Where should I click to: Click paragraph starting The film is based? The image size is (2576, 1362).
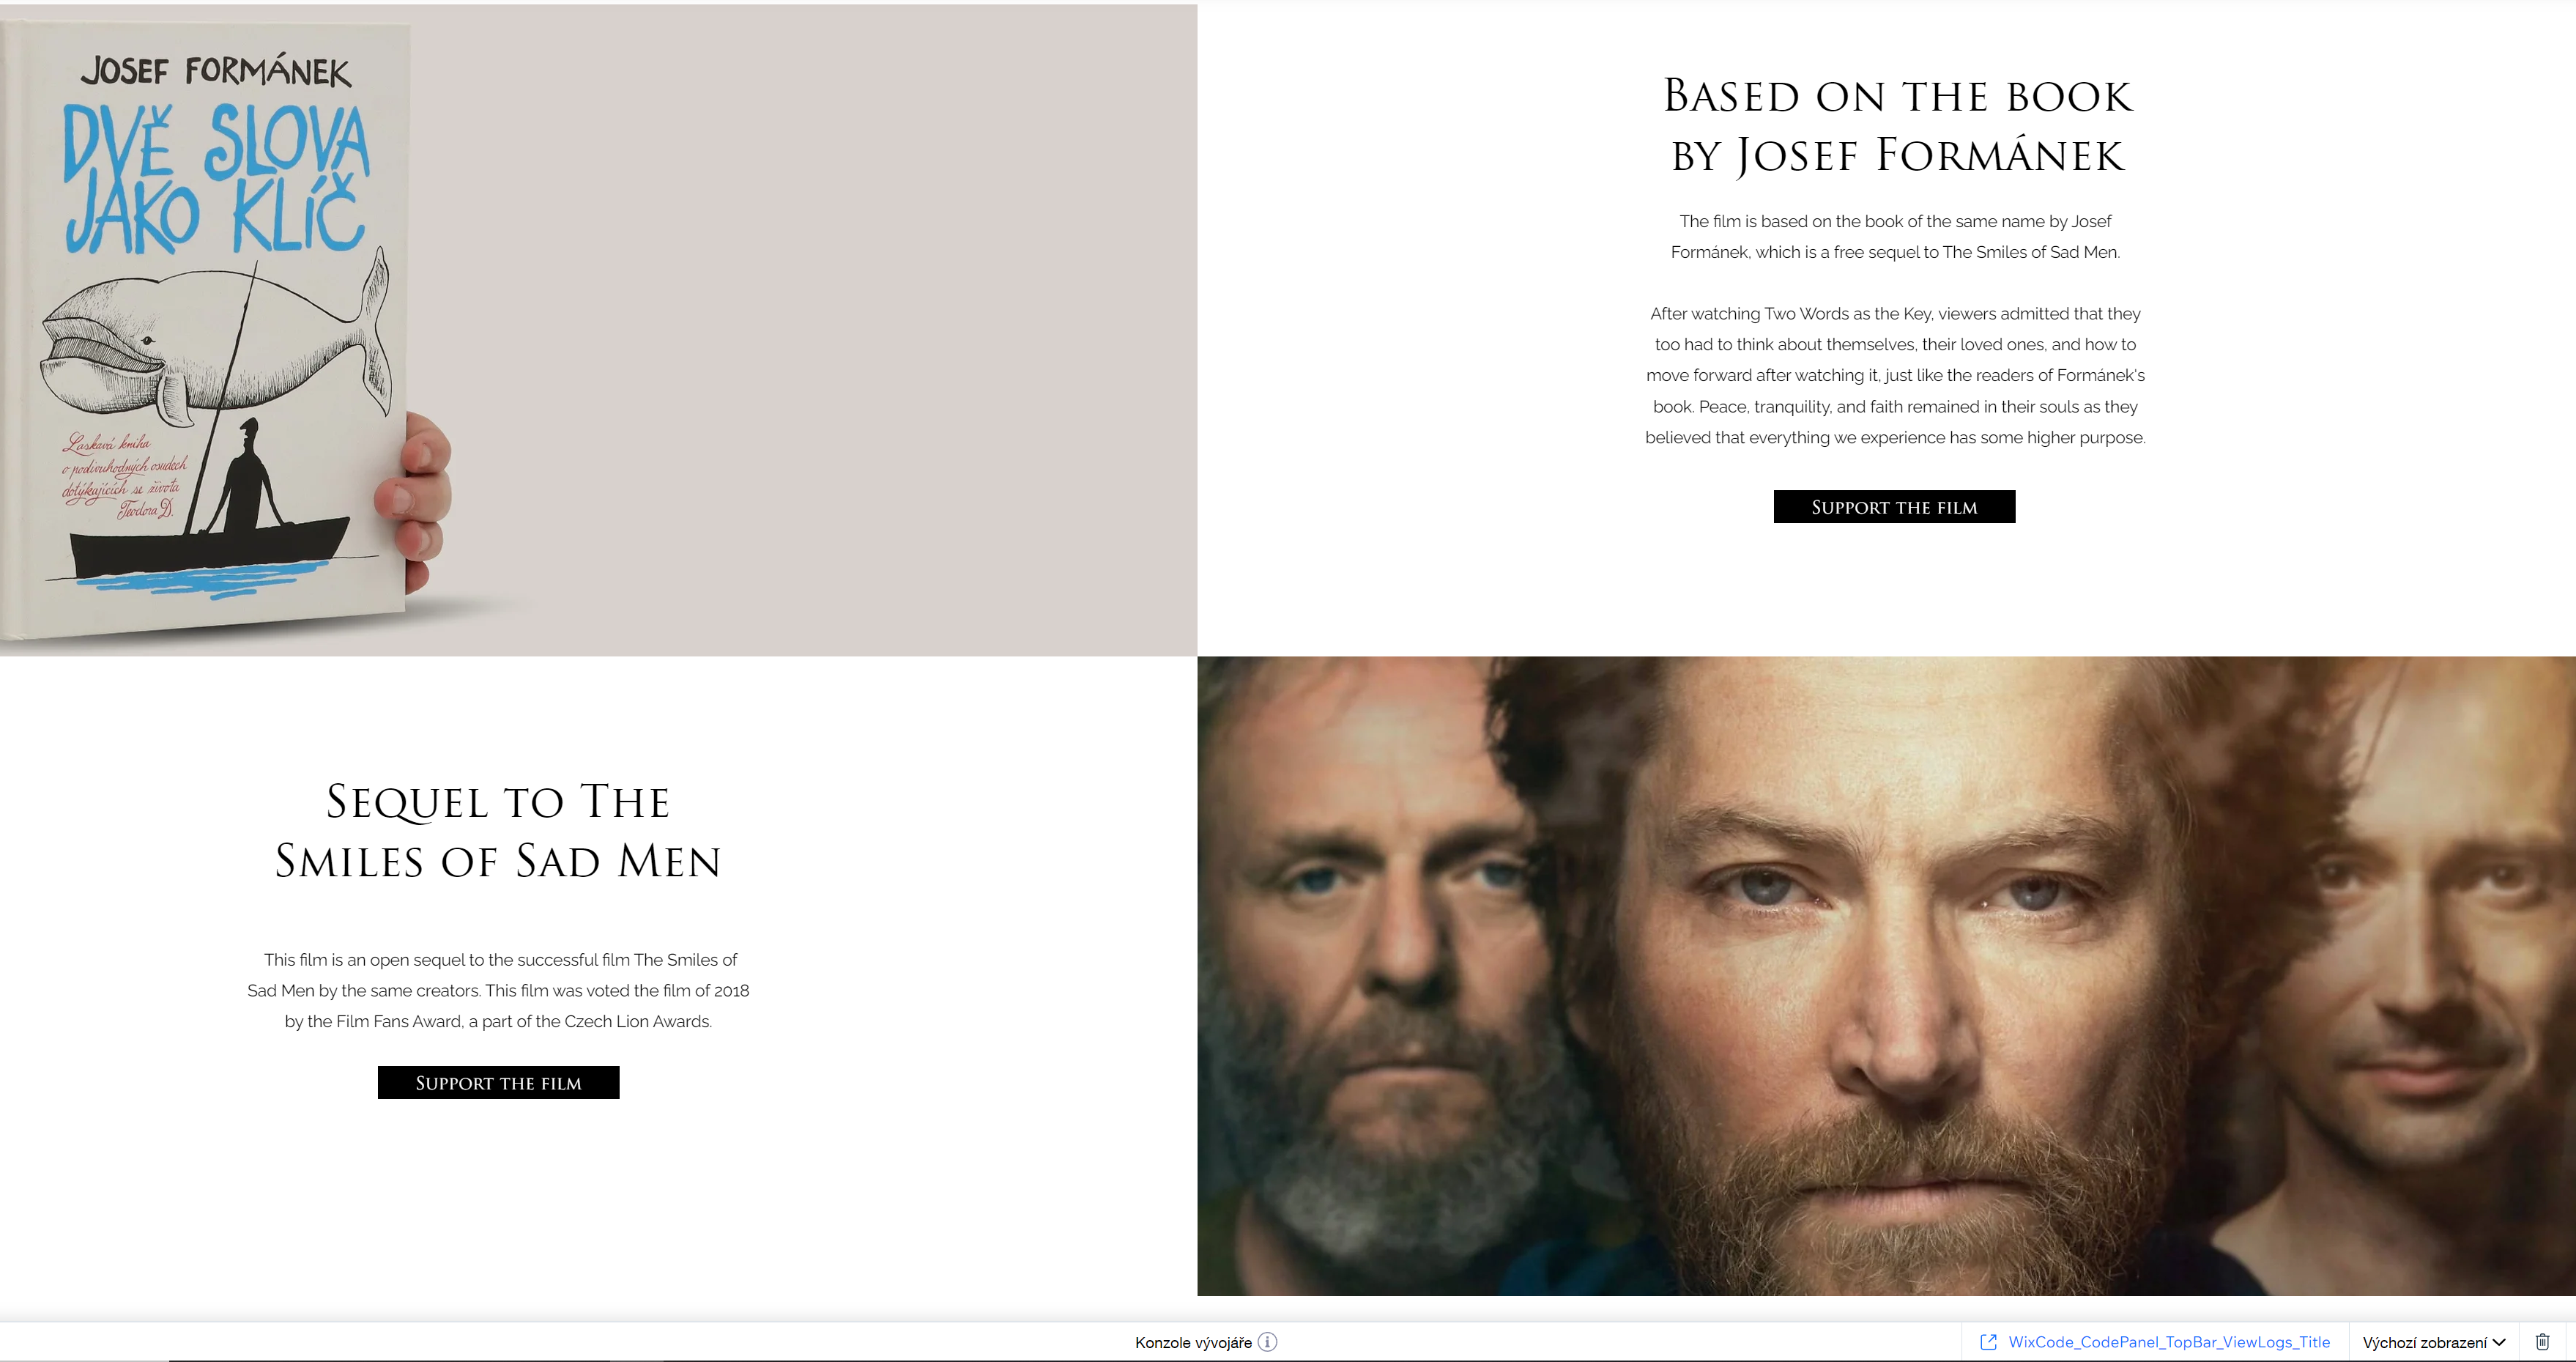1895,236
